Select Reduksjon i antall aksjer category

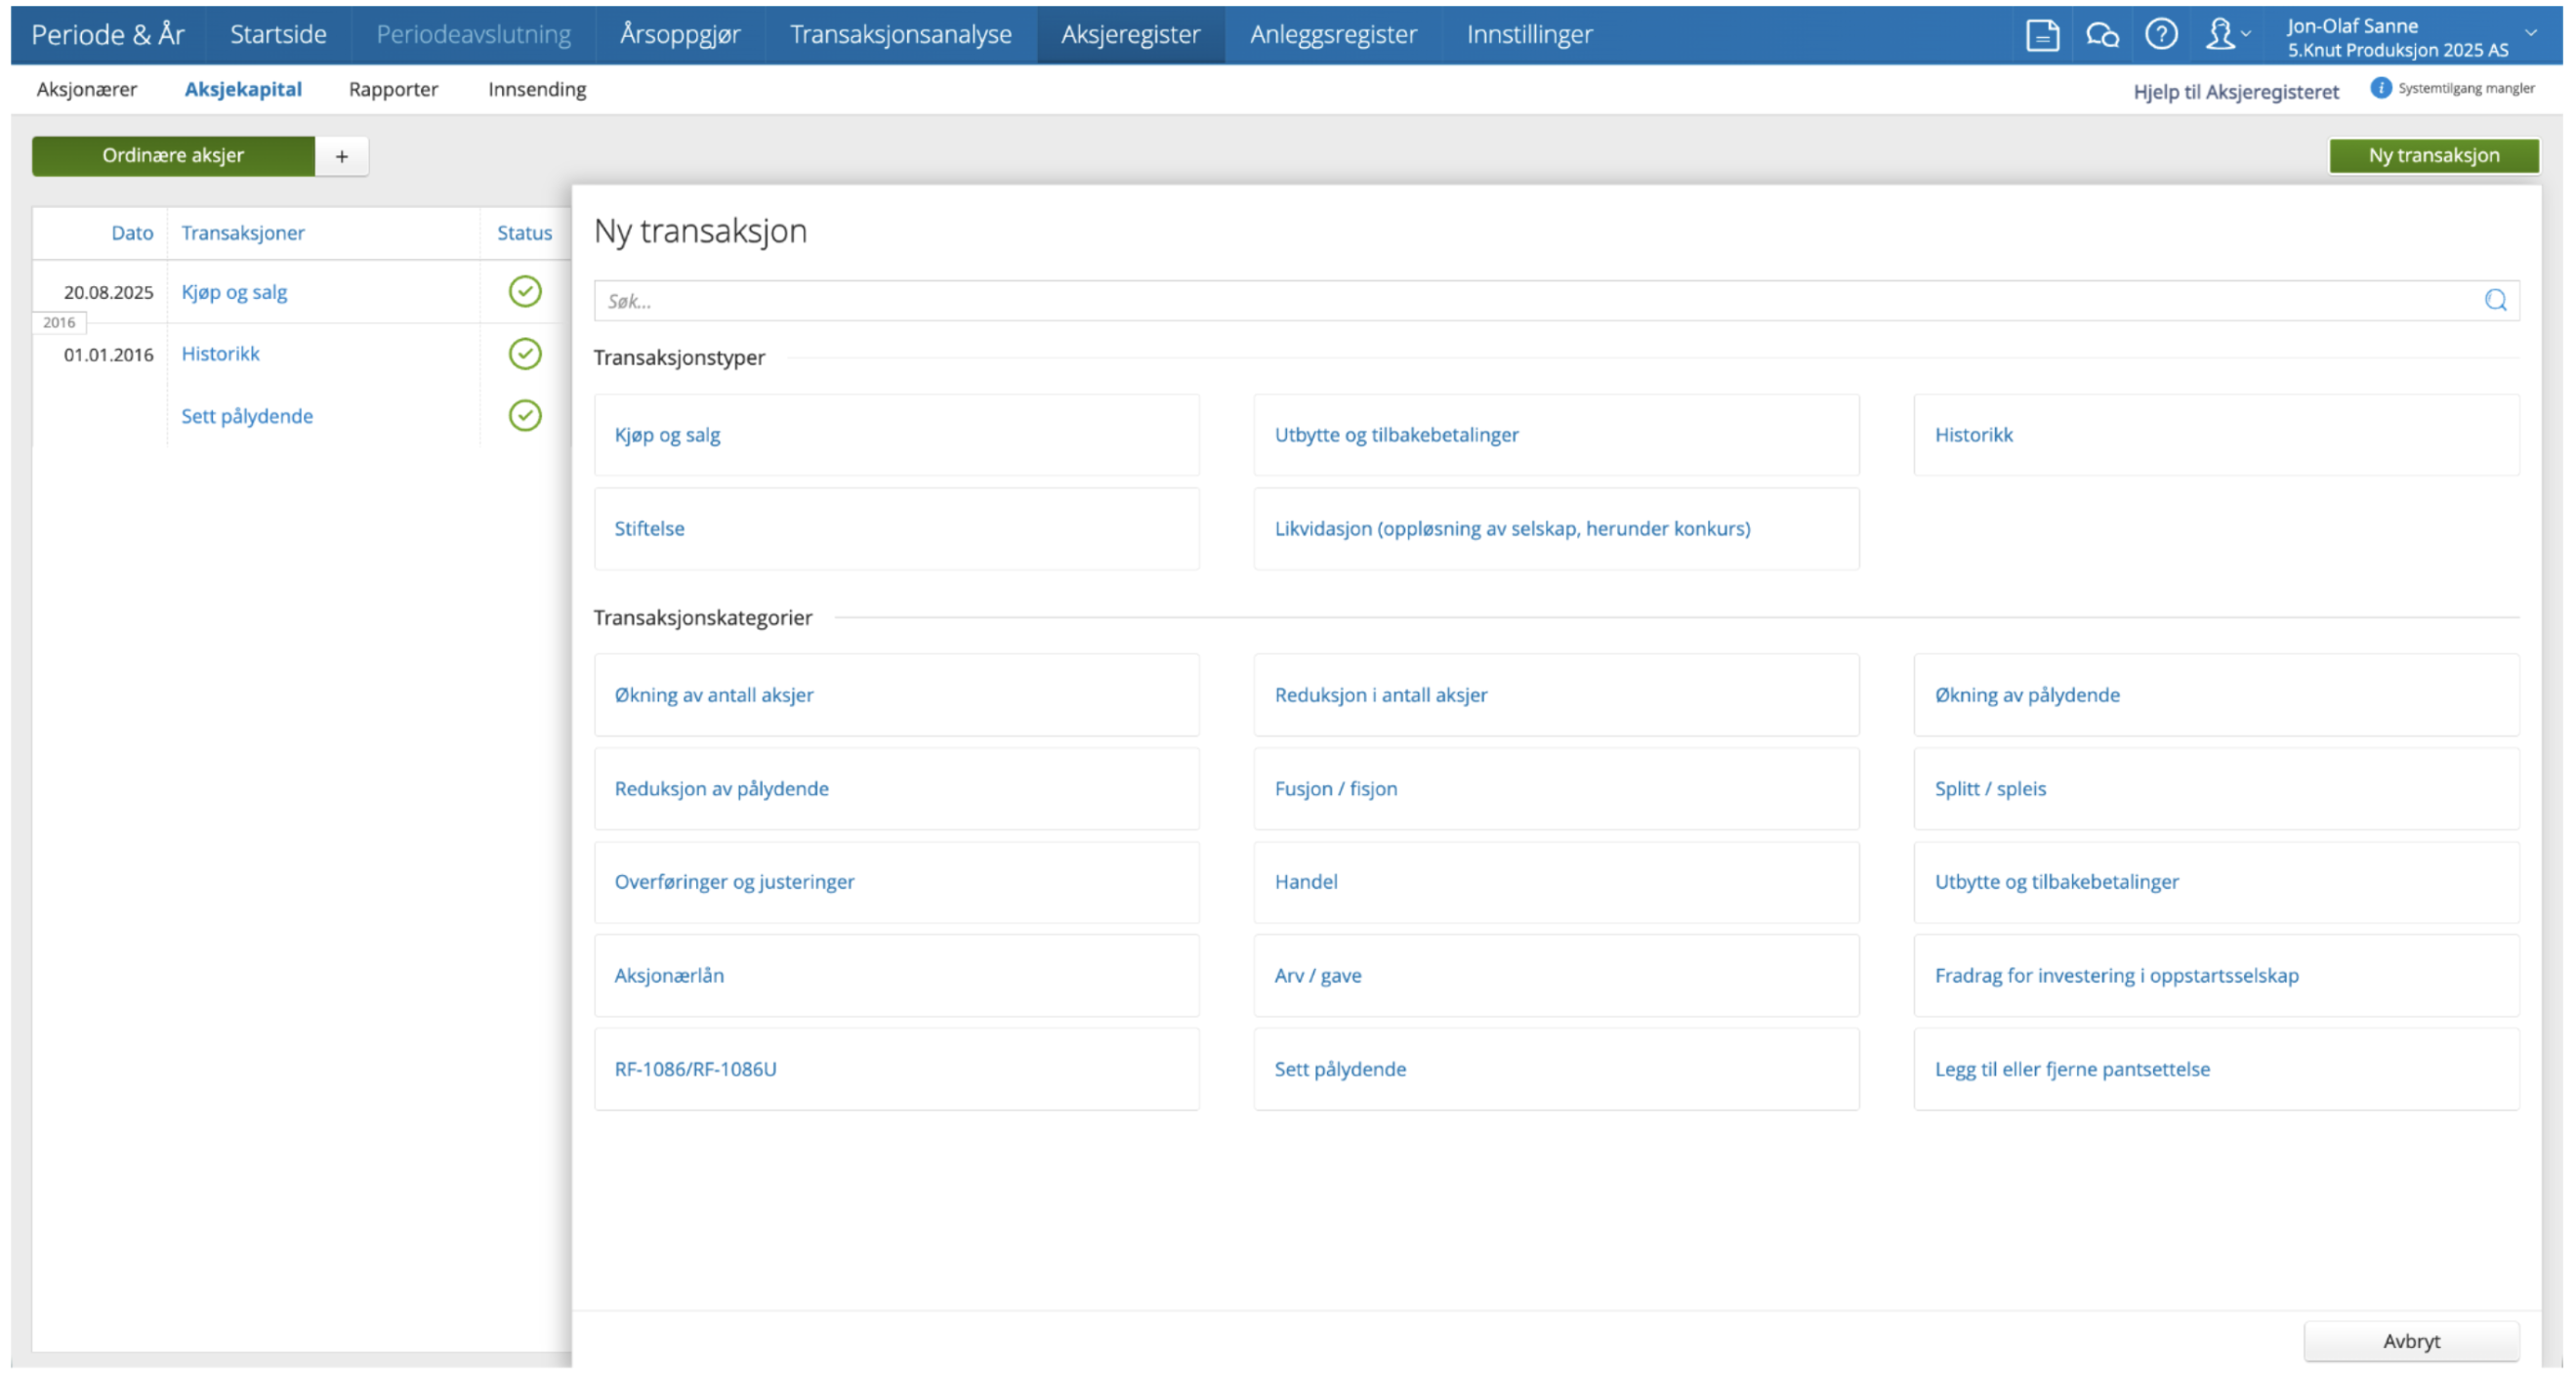1556,695
